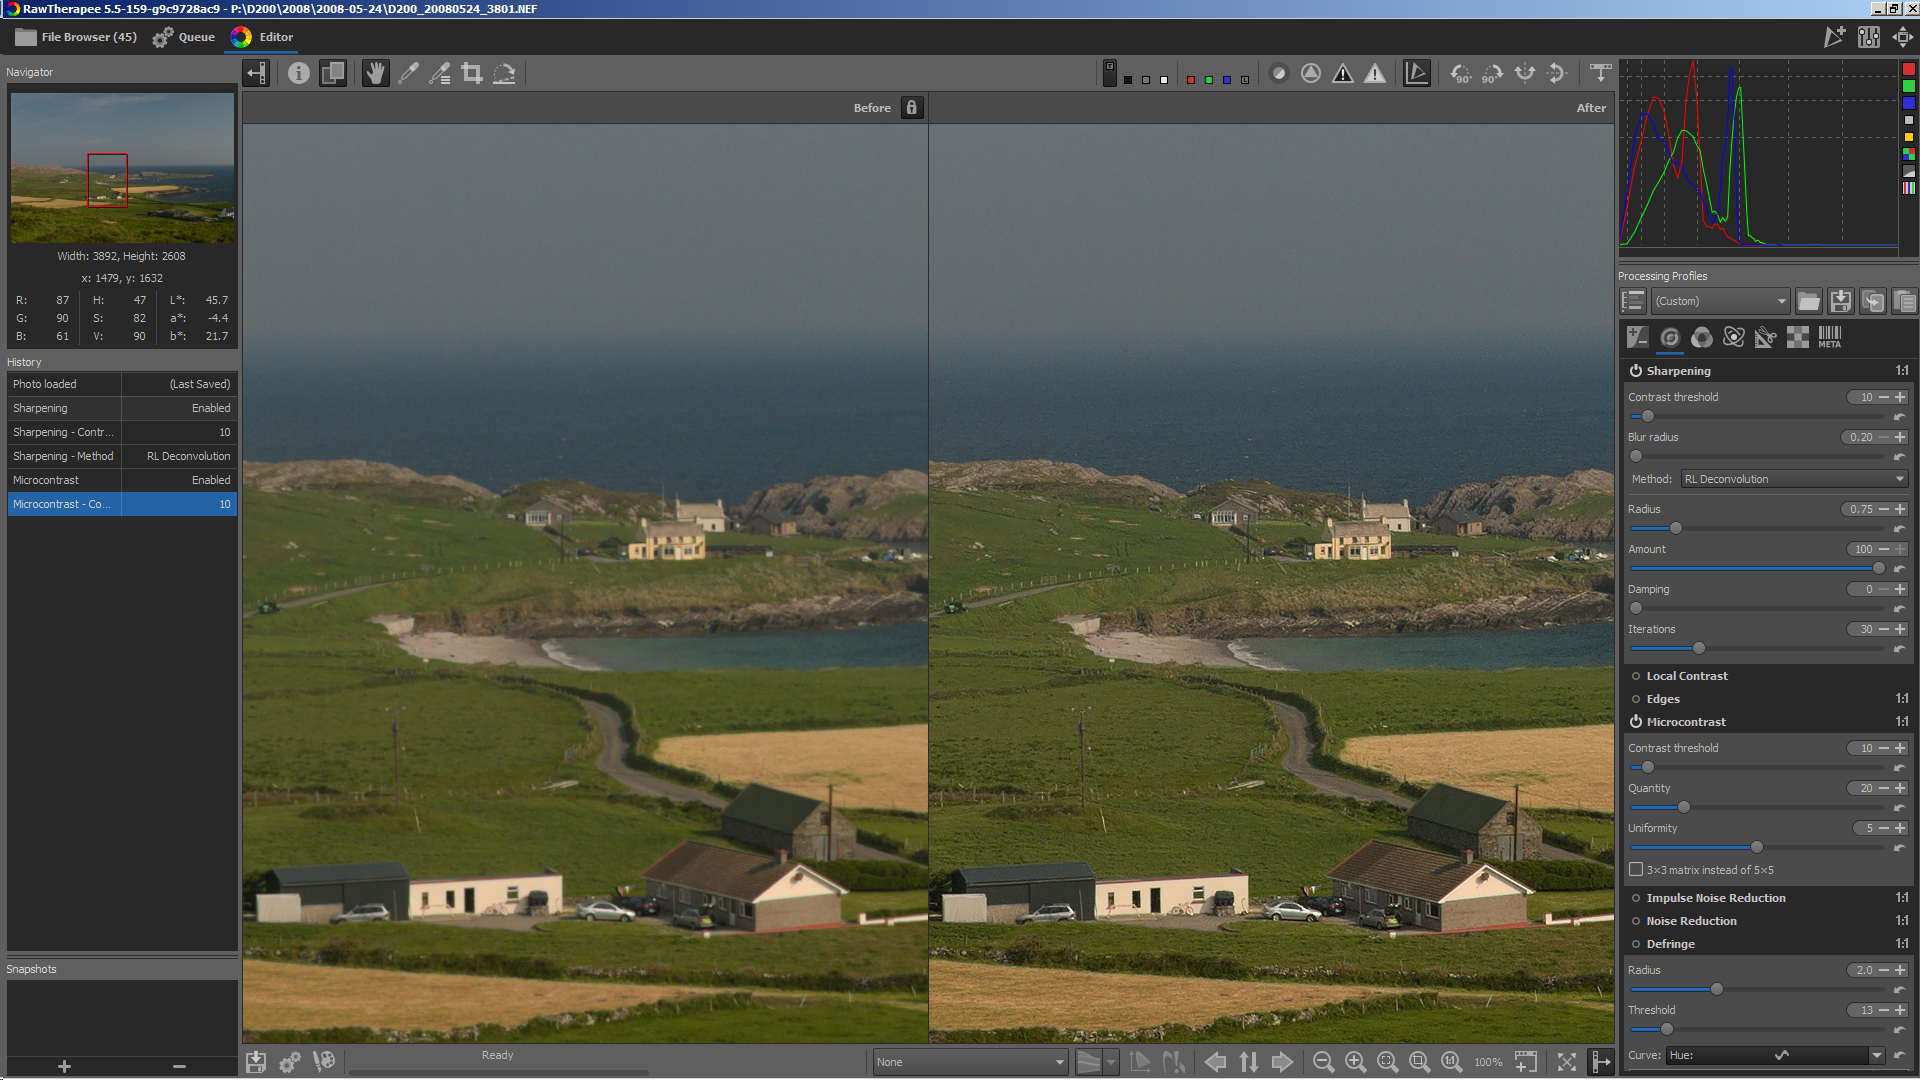Enable Noise Reduction tool
This screenshot has width=1920, height=1080.
(x=1636, y=921)
